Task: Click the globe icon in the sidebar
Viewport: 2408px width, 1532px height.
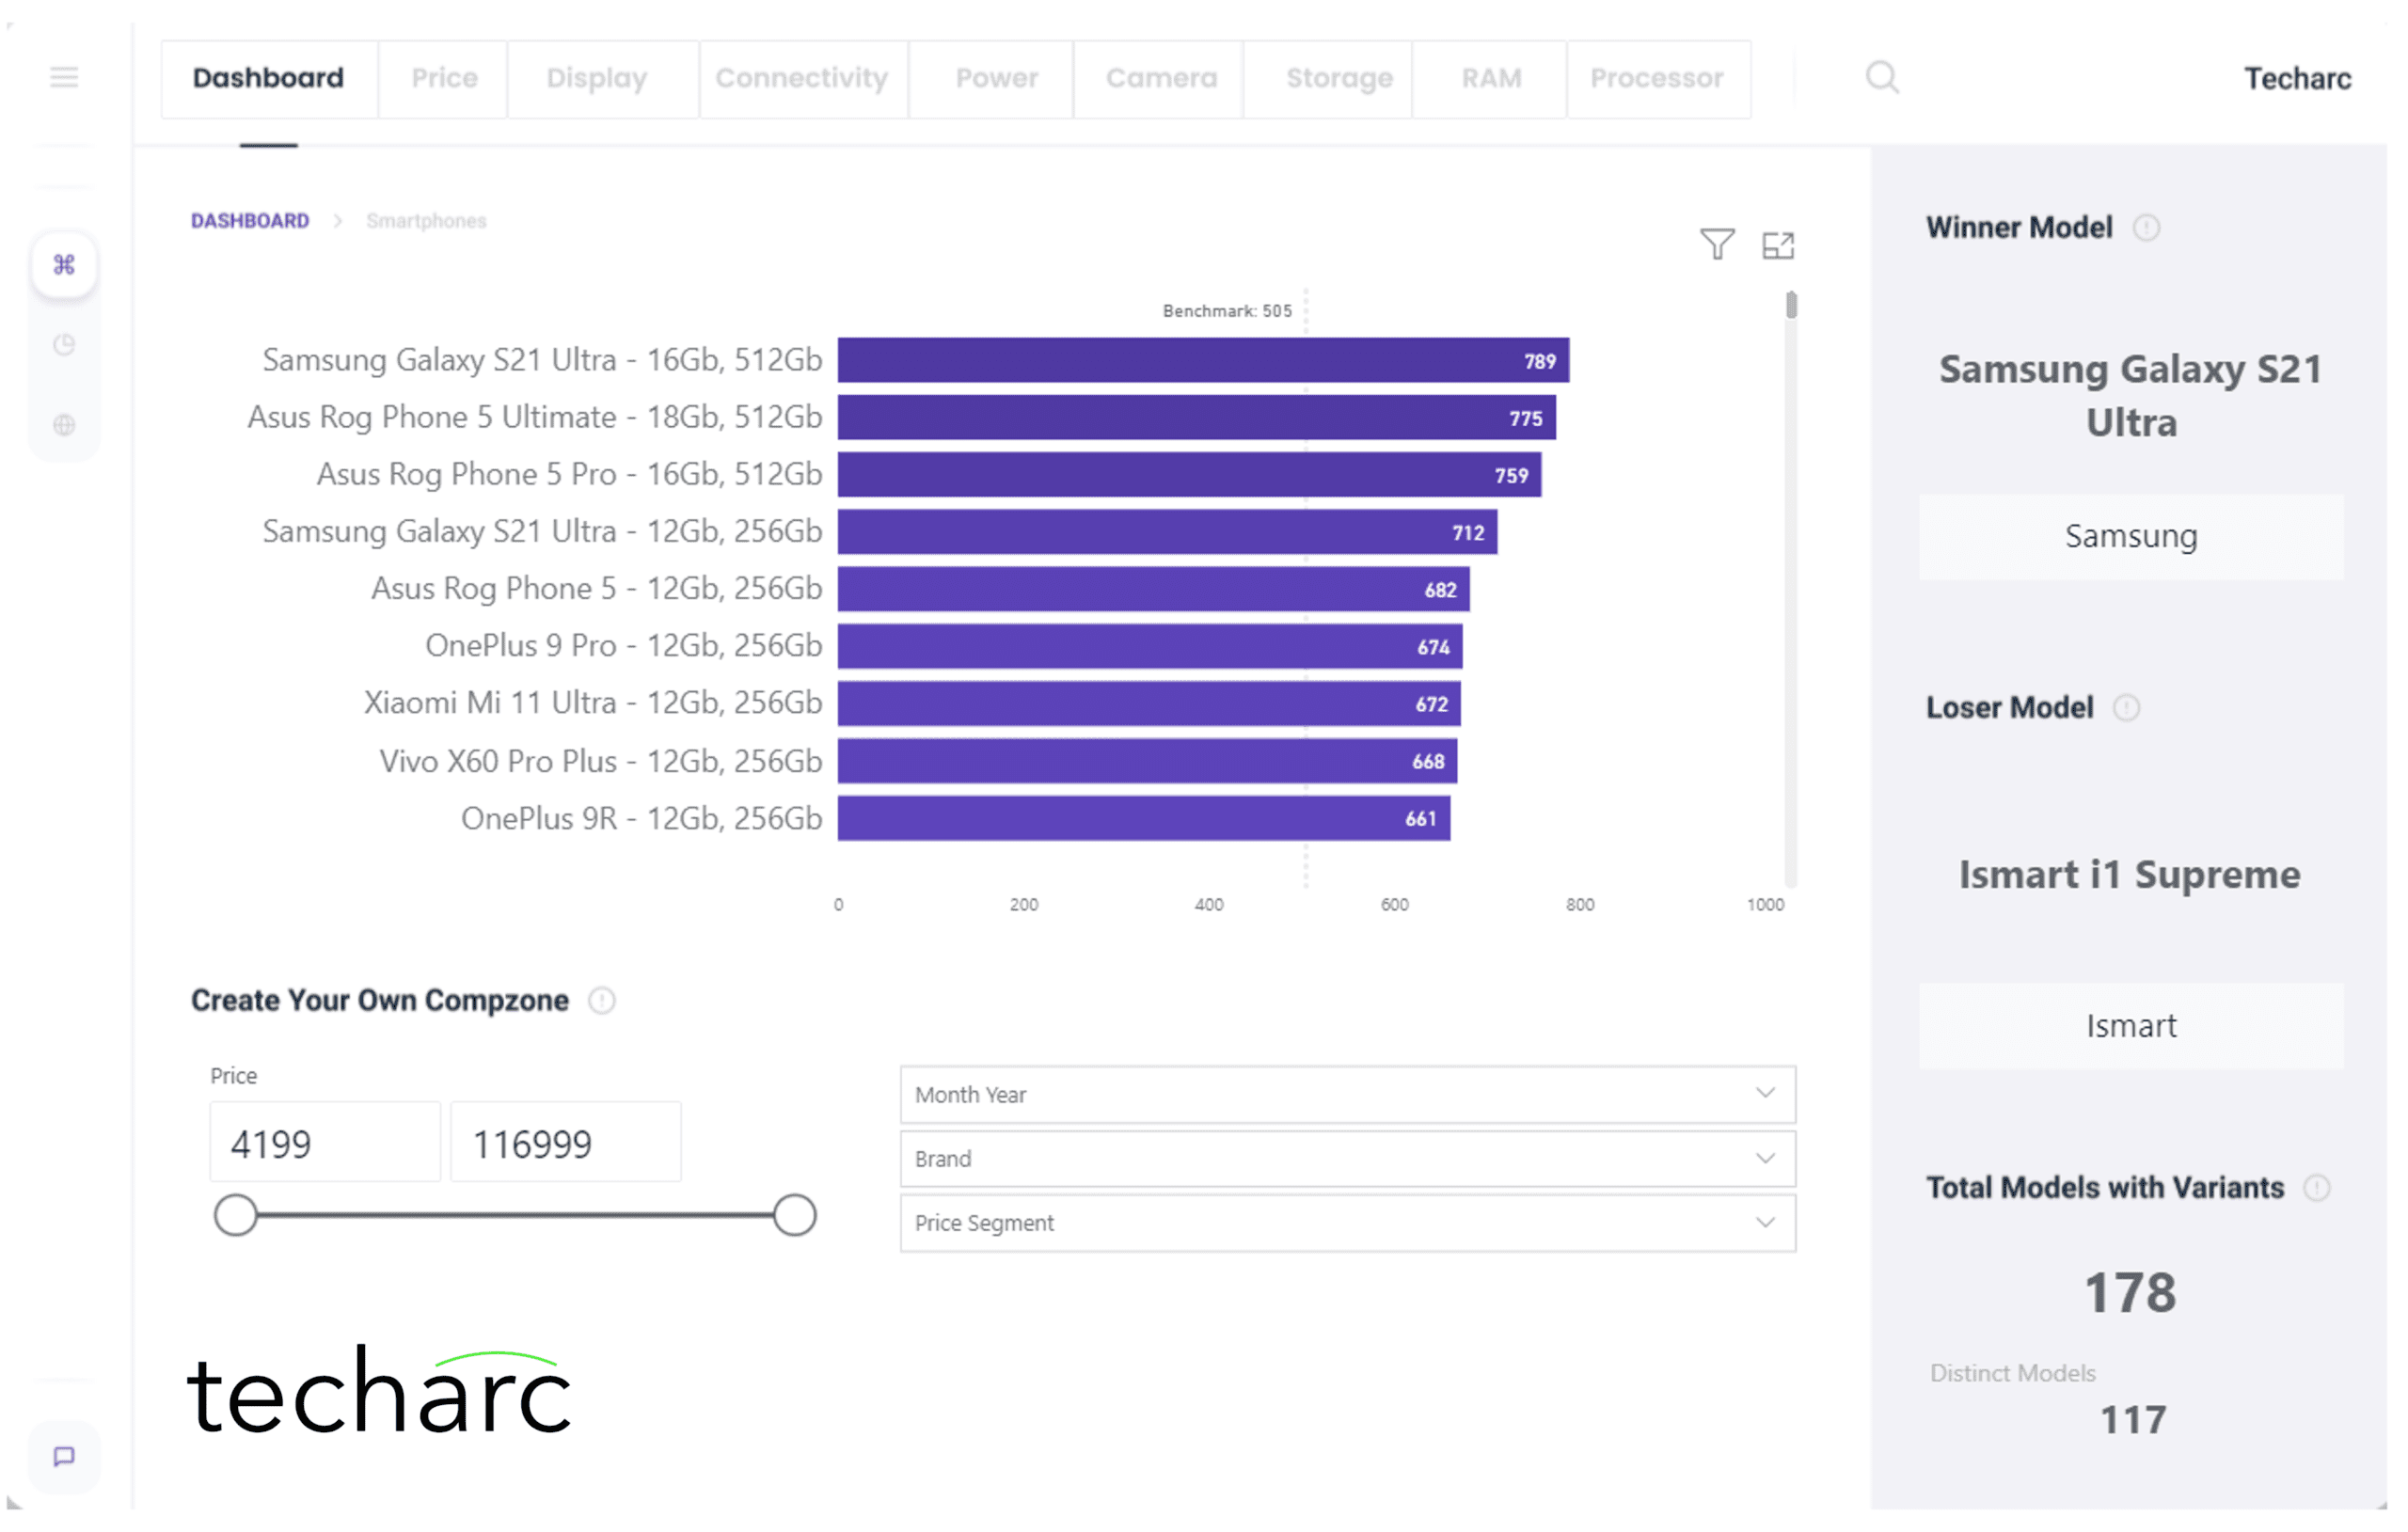Action: 64,424
